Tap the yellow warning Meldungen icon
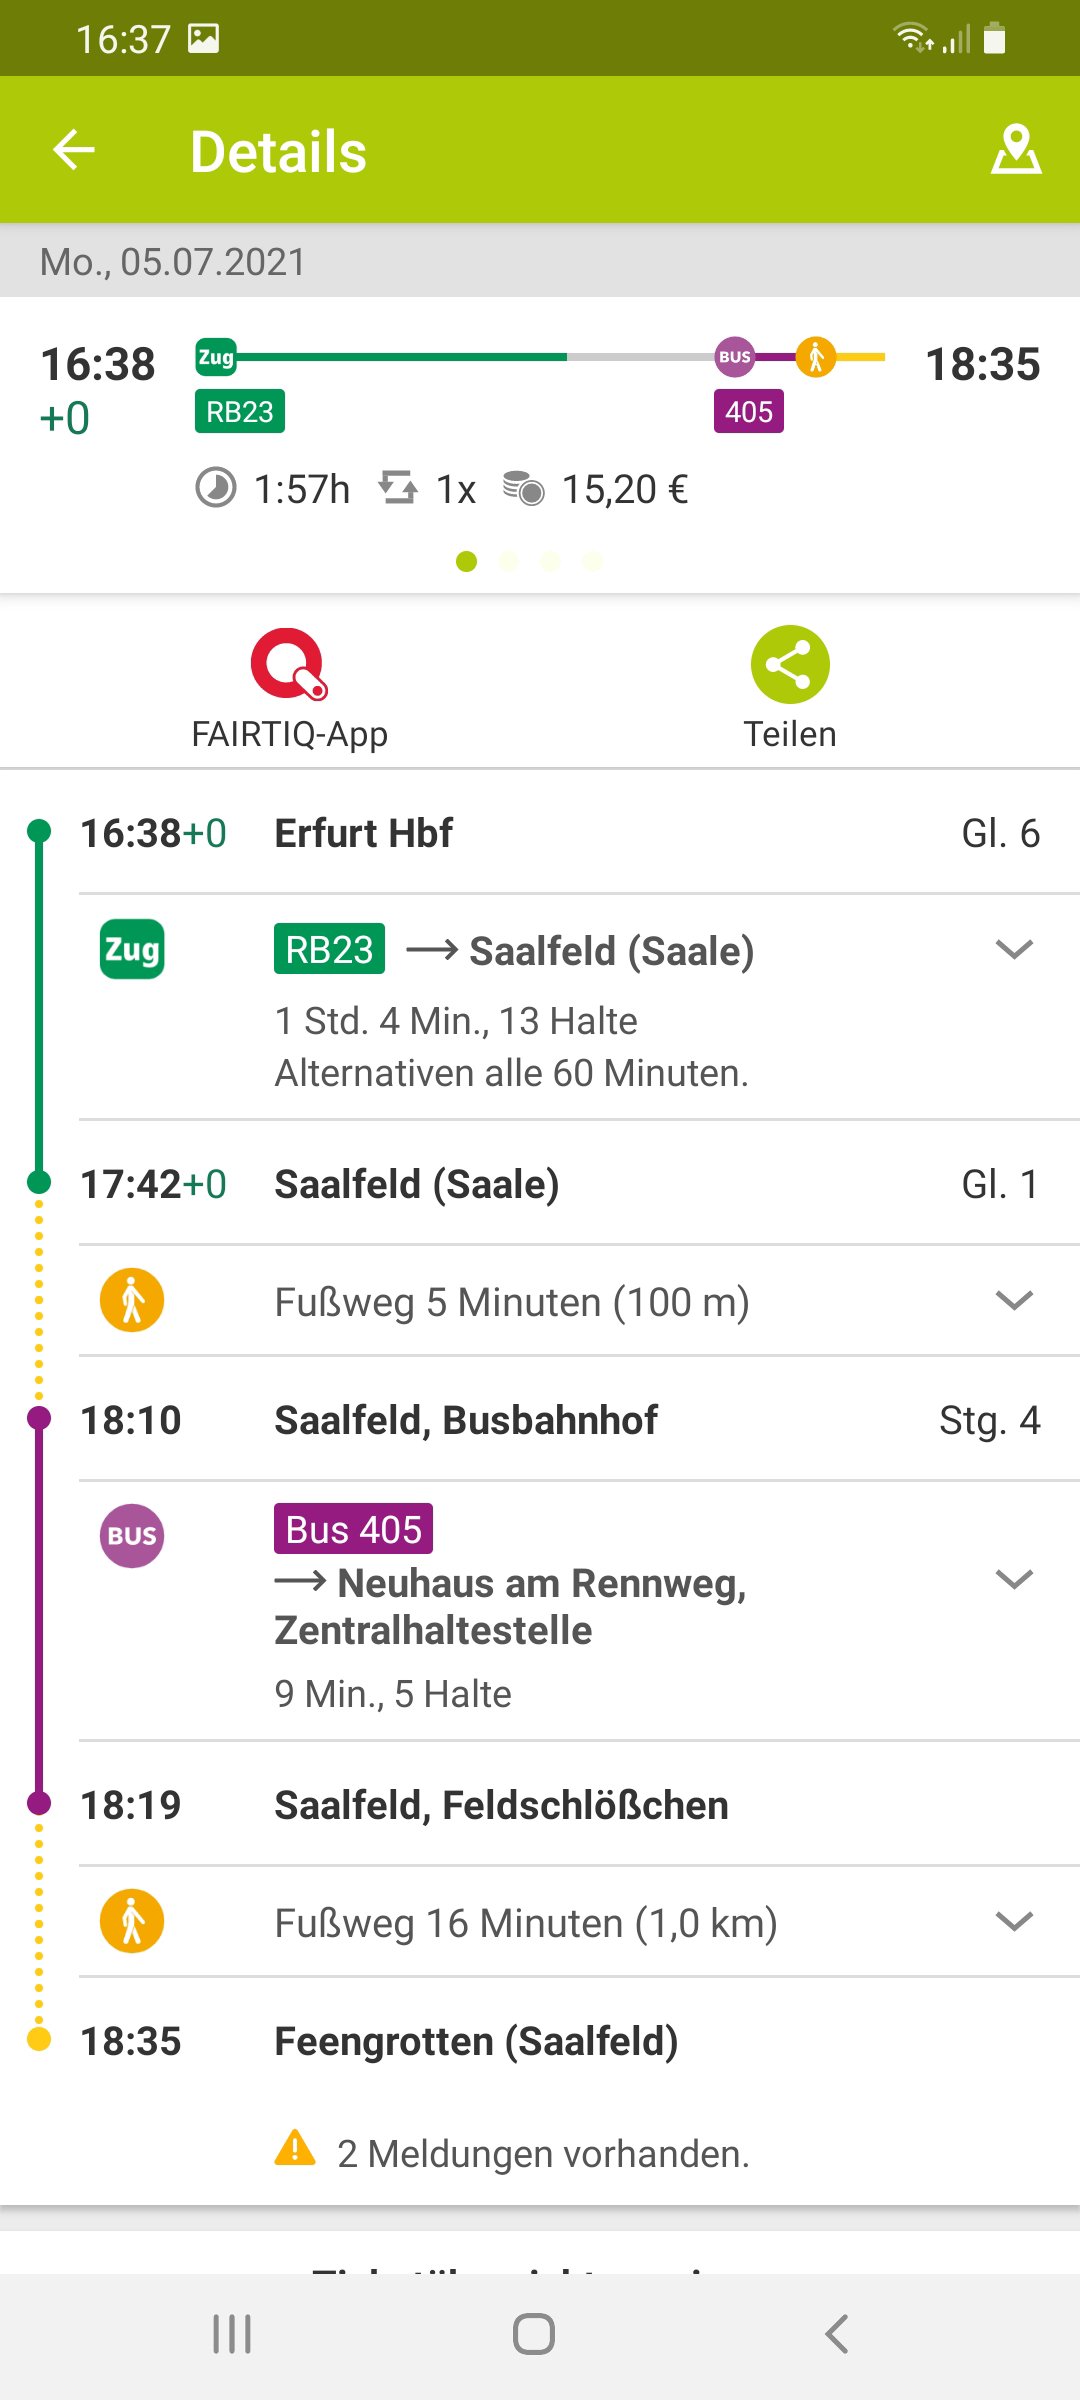Image resolution: width=1080 pixels, height=2400 pixels. pyautogui.click(x=295, y=2148)
